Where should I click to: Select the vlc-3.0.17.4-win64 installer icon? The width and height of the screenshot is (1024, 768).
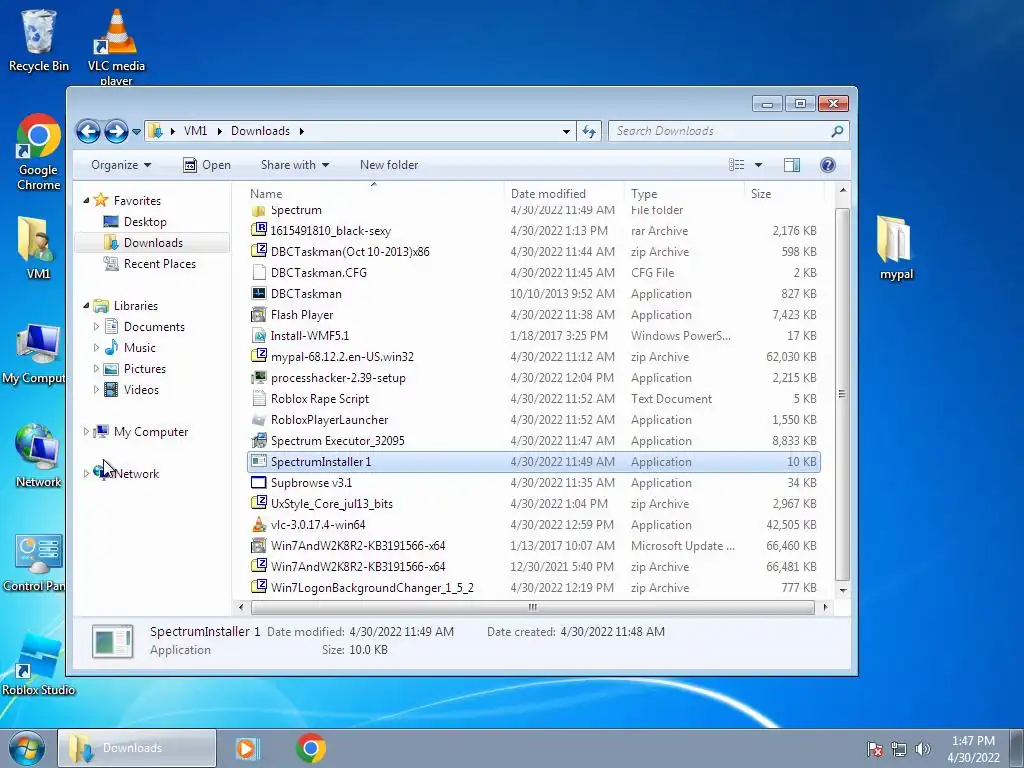[259, 524]
